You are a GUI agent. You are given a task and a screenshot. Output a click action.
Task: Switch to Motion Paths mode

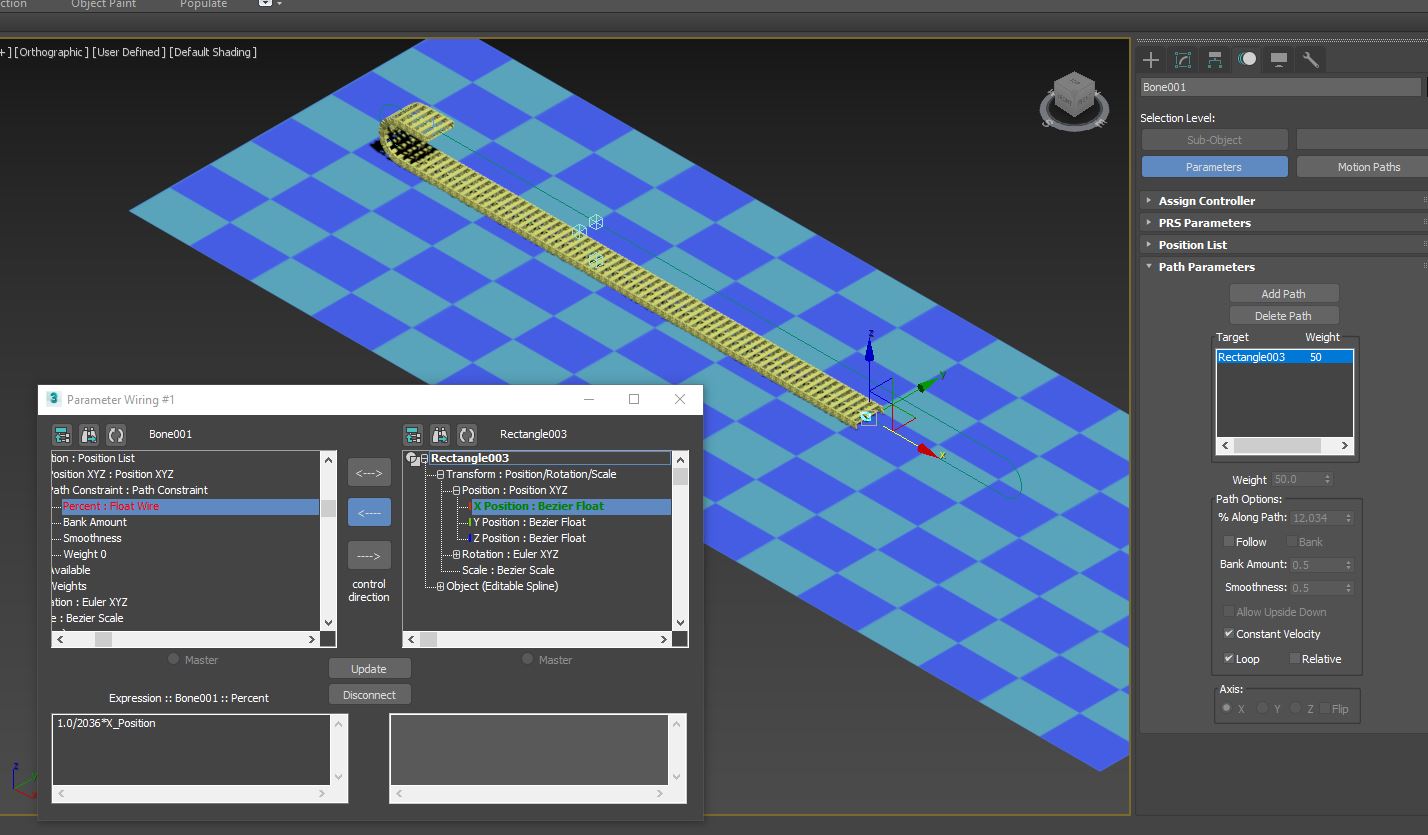(1362, 167)
